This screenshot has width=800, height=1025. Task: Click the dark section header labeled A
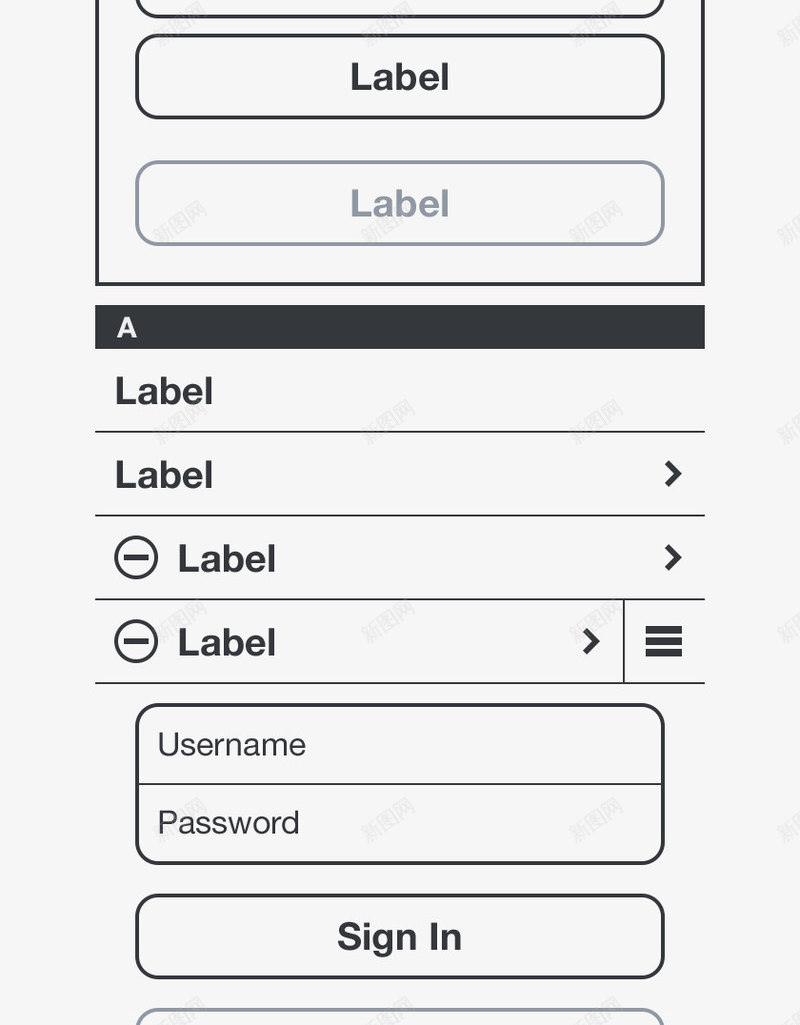click(400, 327)
